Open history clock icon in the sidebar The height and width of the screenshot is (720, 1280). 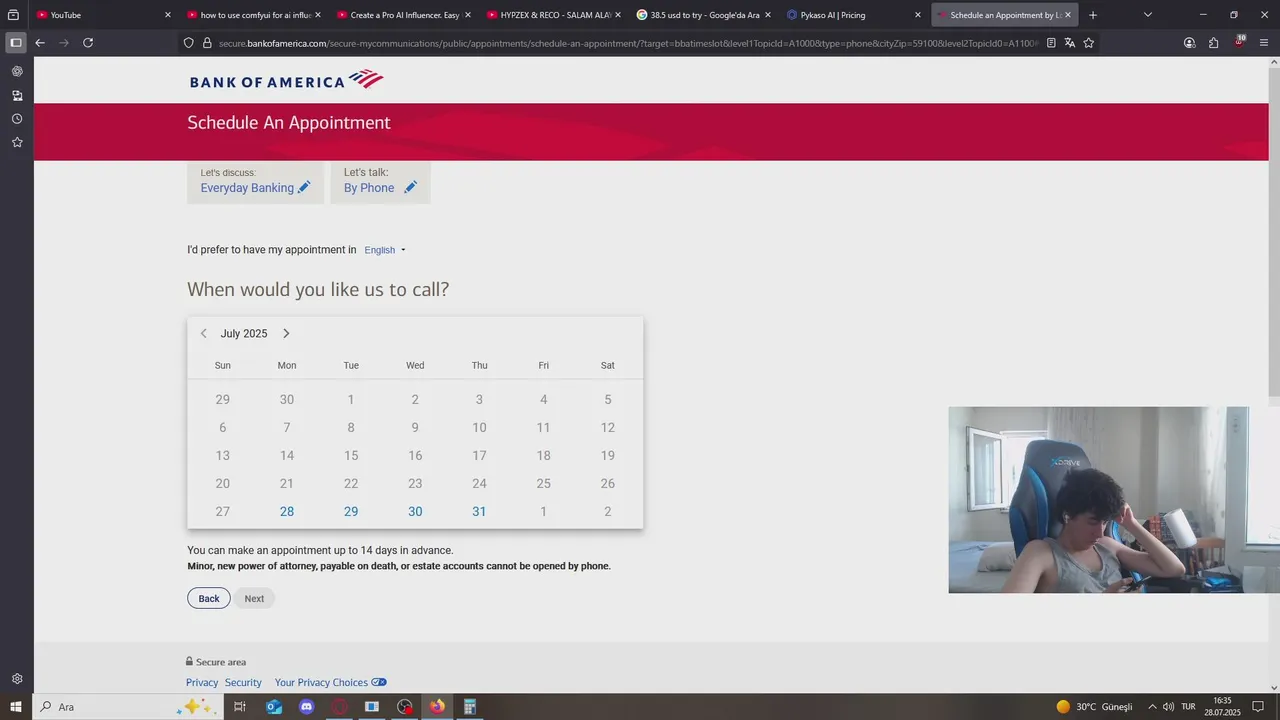point(17,119)
